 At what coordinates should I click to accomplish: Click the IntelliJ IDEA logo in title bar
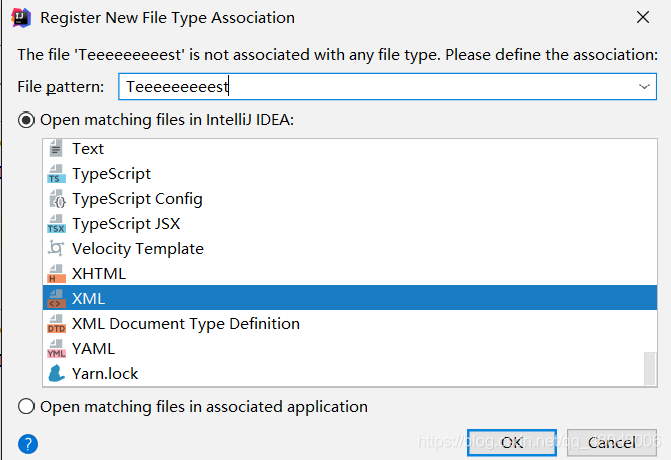tap(21, 18)
